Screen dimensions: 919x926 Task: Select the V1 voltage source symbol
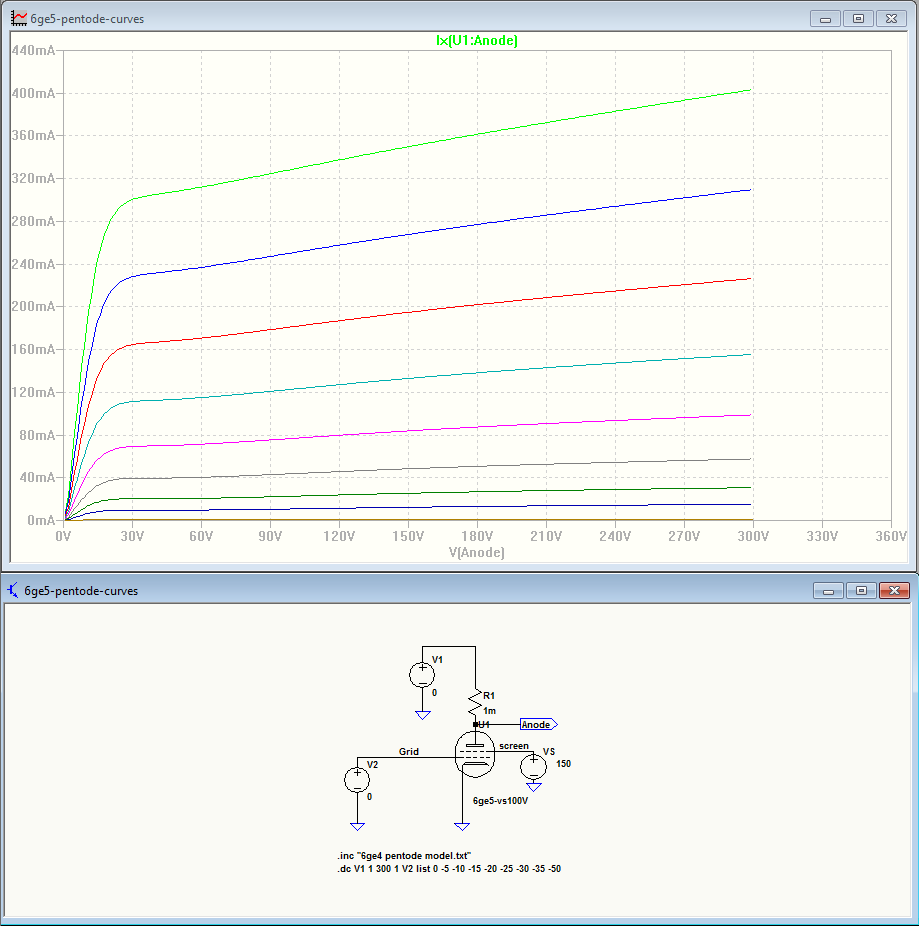[x=422, y=675]
